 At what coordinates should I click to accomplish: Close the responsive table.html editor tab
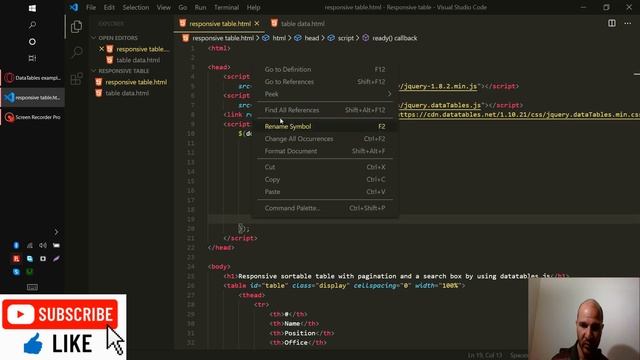[257, 24]
